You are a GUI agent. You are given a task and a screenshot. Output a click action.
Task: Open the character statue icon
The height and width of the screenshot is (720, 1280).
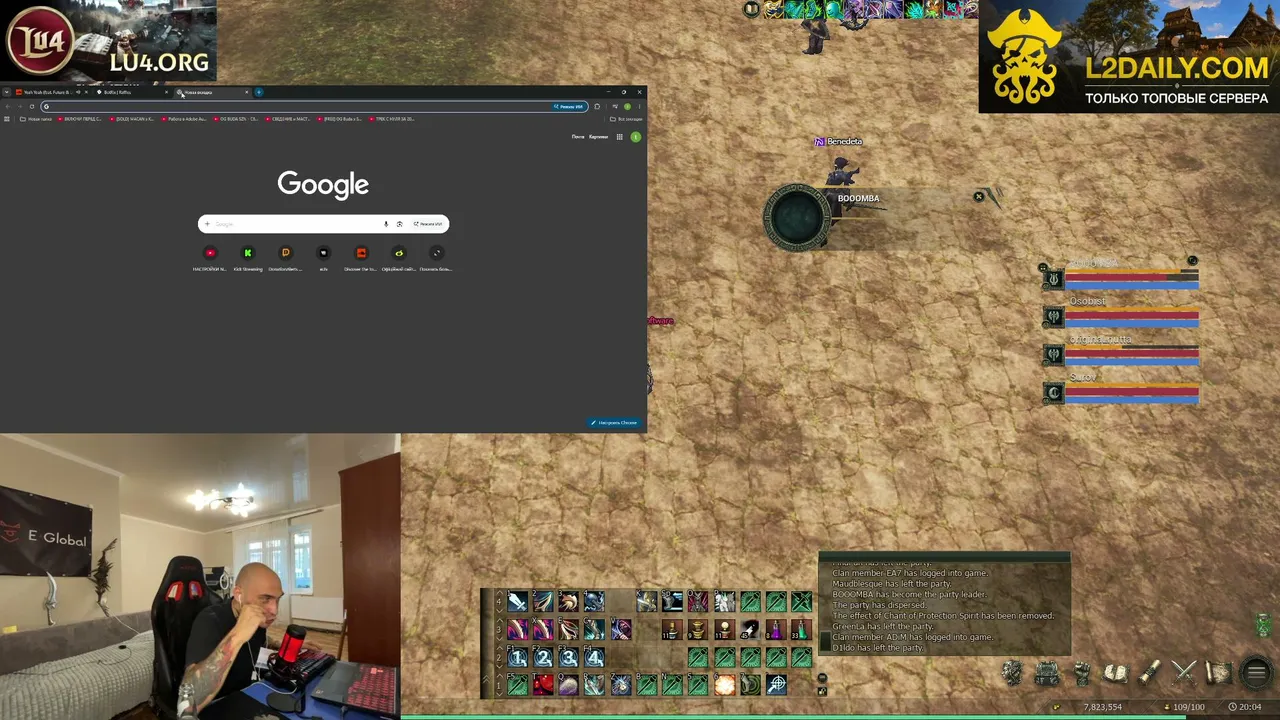[1013, 673]
